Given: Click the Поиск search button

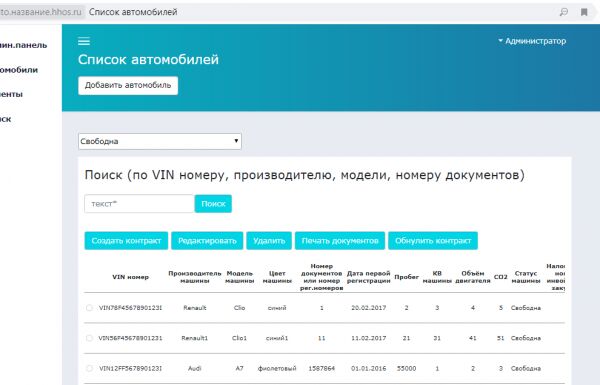Looking at the screenshot, I should (x=213, y=204).
